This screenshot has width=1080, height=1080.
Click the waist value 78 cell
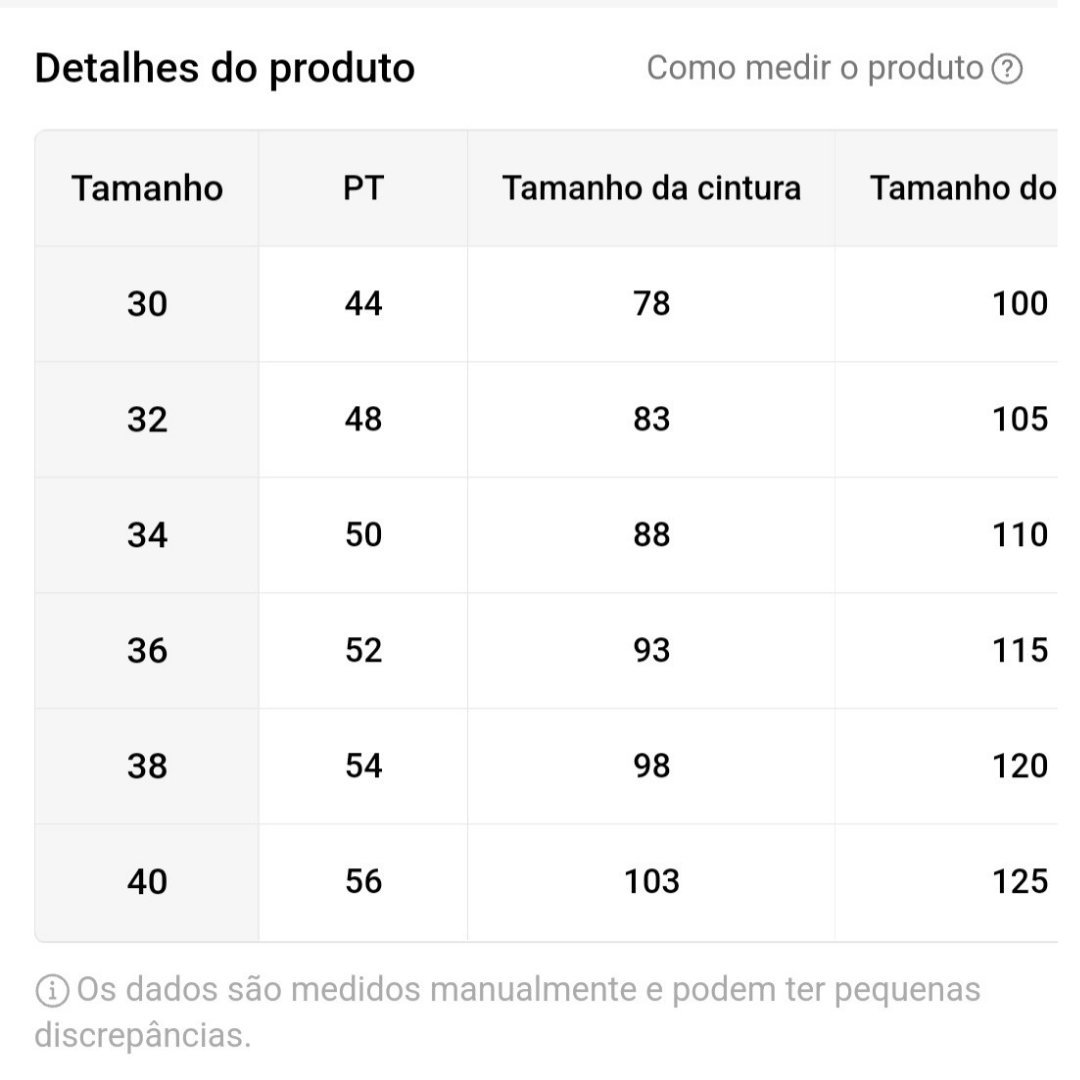pyautogui.click(x=651, y=304)
